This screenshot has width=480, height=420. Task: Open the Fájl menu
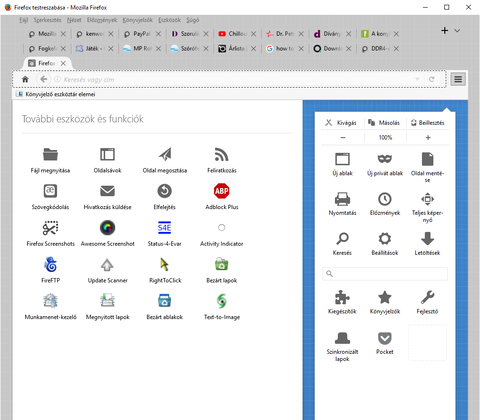(23, 20)
